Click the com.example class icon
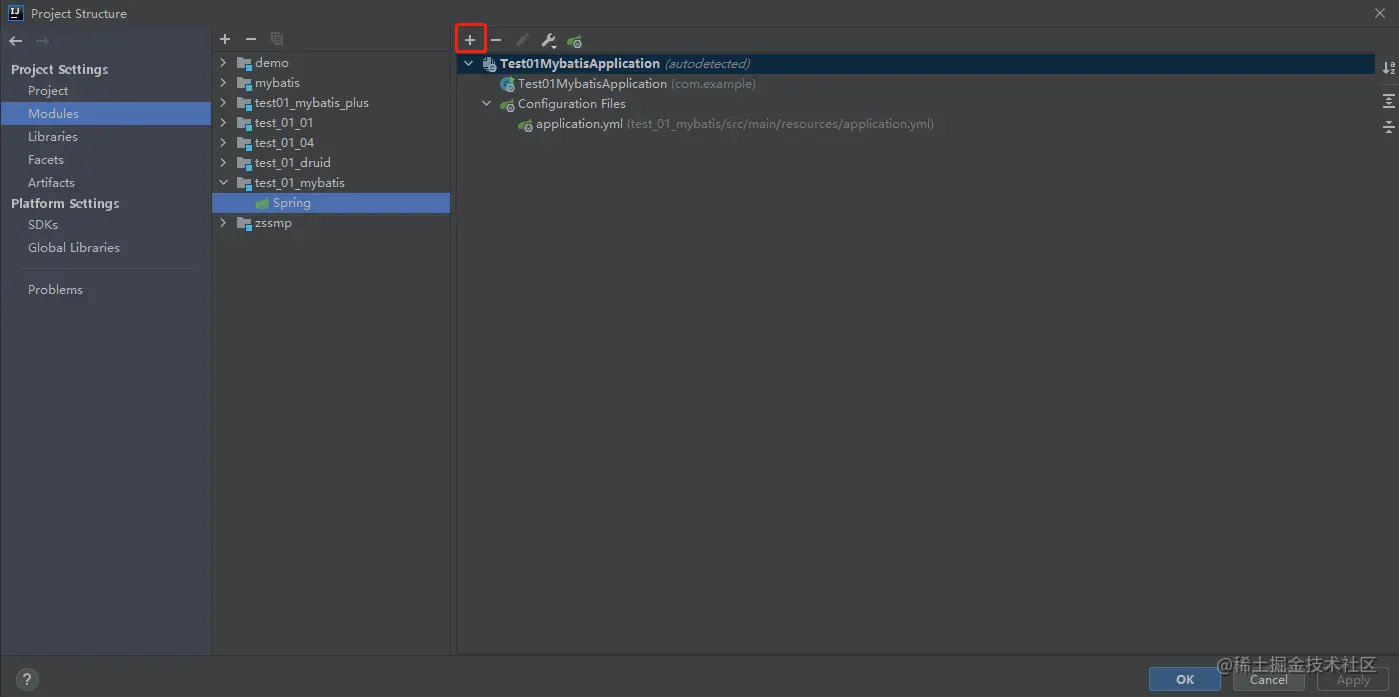This screenshot has height=697, width=1399. (x=507, y=84)
